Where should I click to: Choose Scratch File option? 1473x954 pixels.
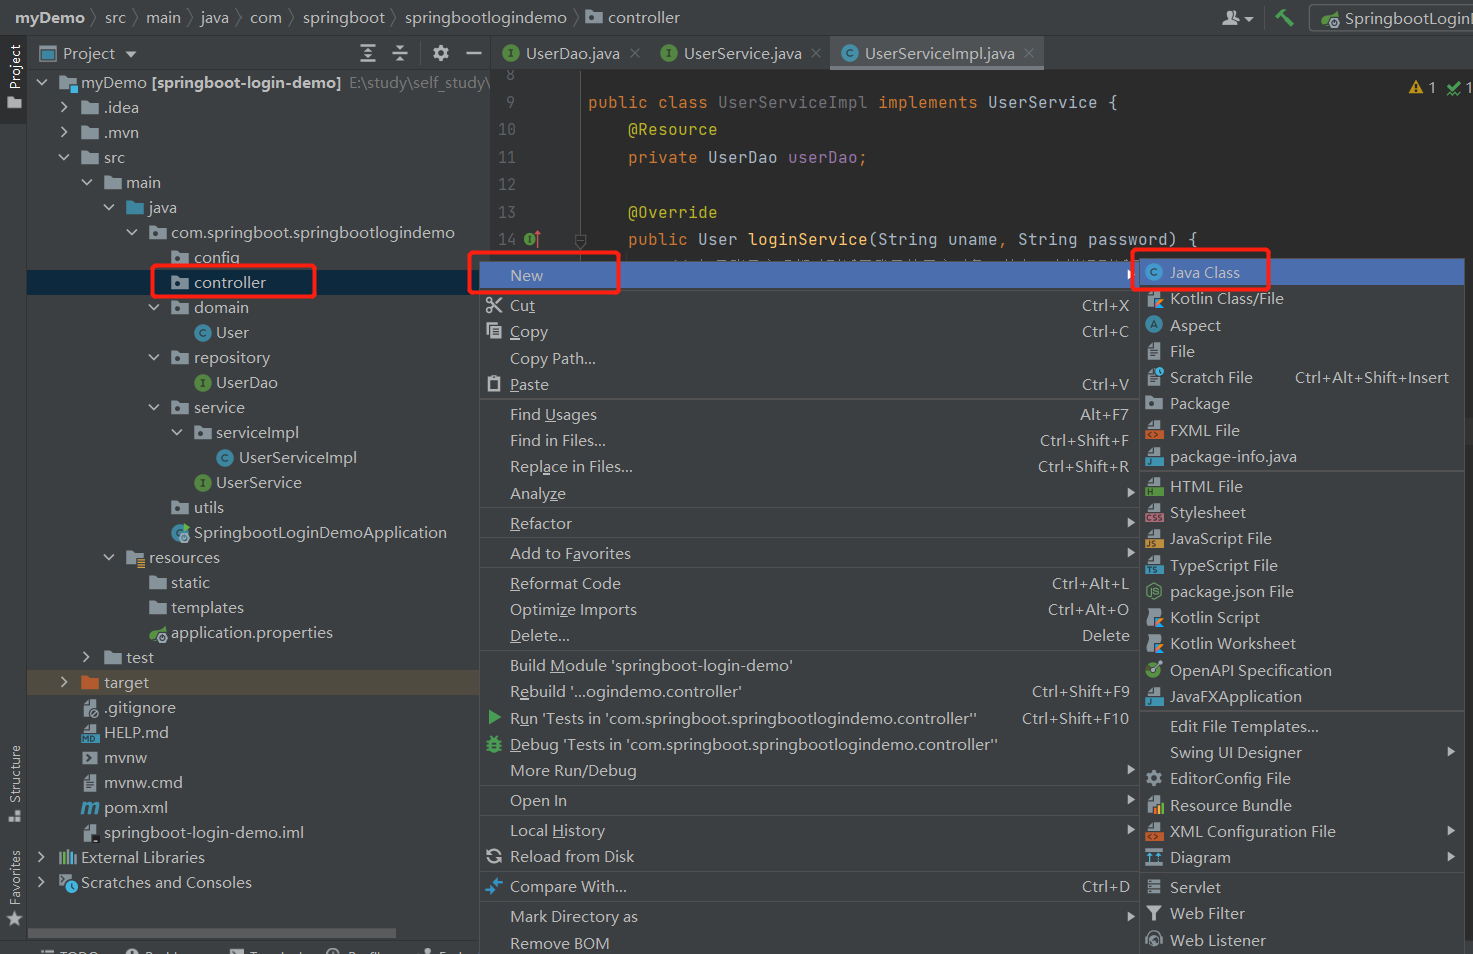tap(1302, 377)
